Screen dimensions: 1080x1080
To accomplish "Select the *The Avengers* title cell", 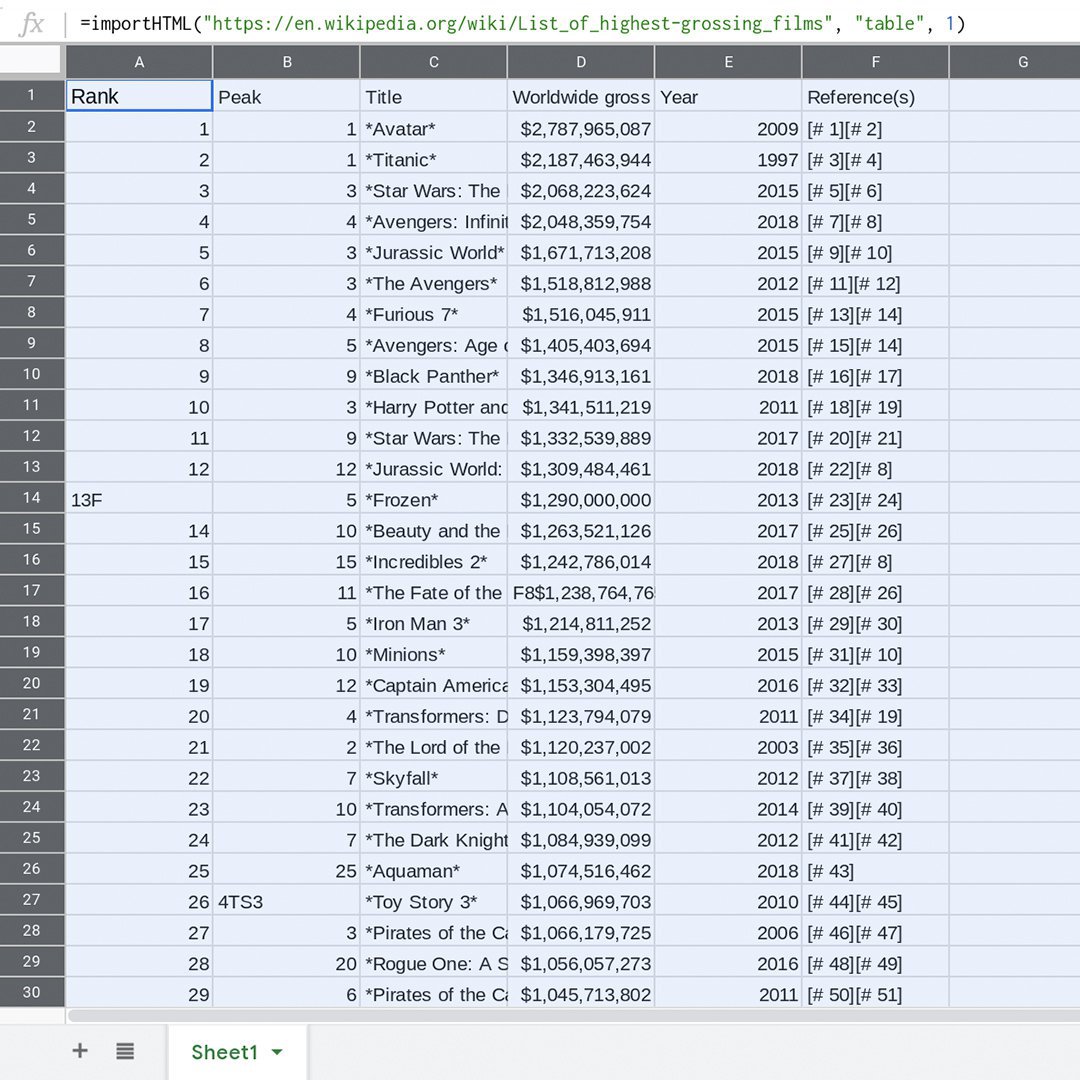I will click(x=434, y=283).
